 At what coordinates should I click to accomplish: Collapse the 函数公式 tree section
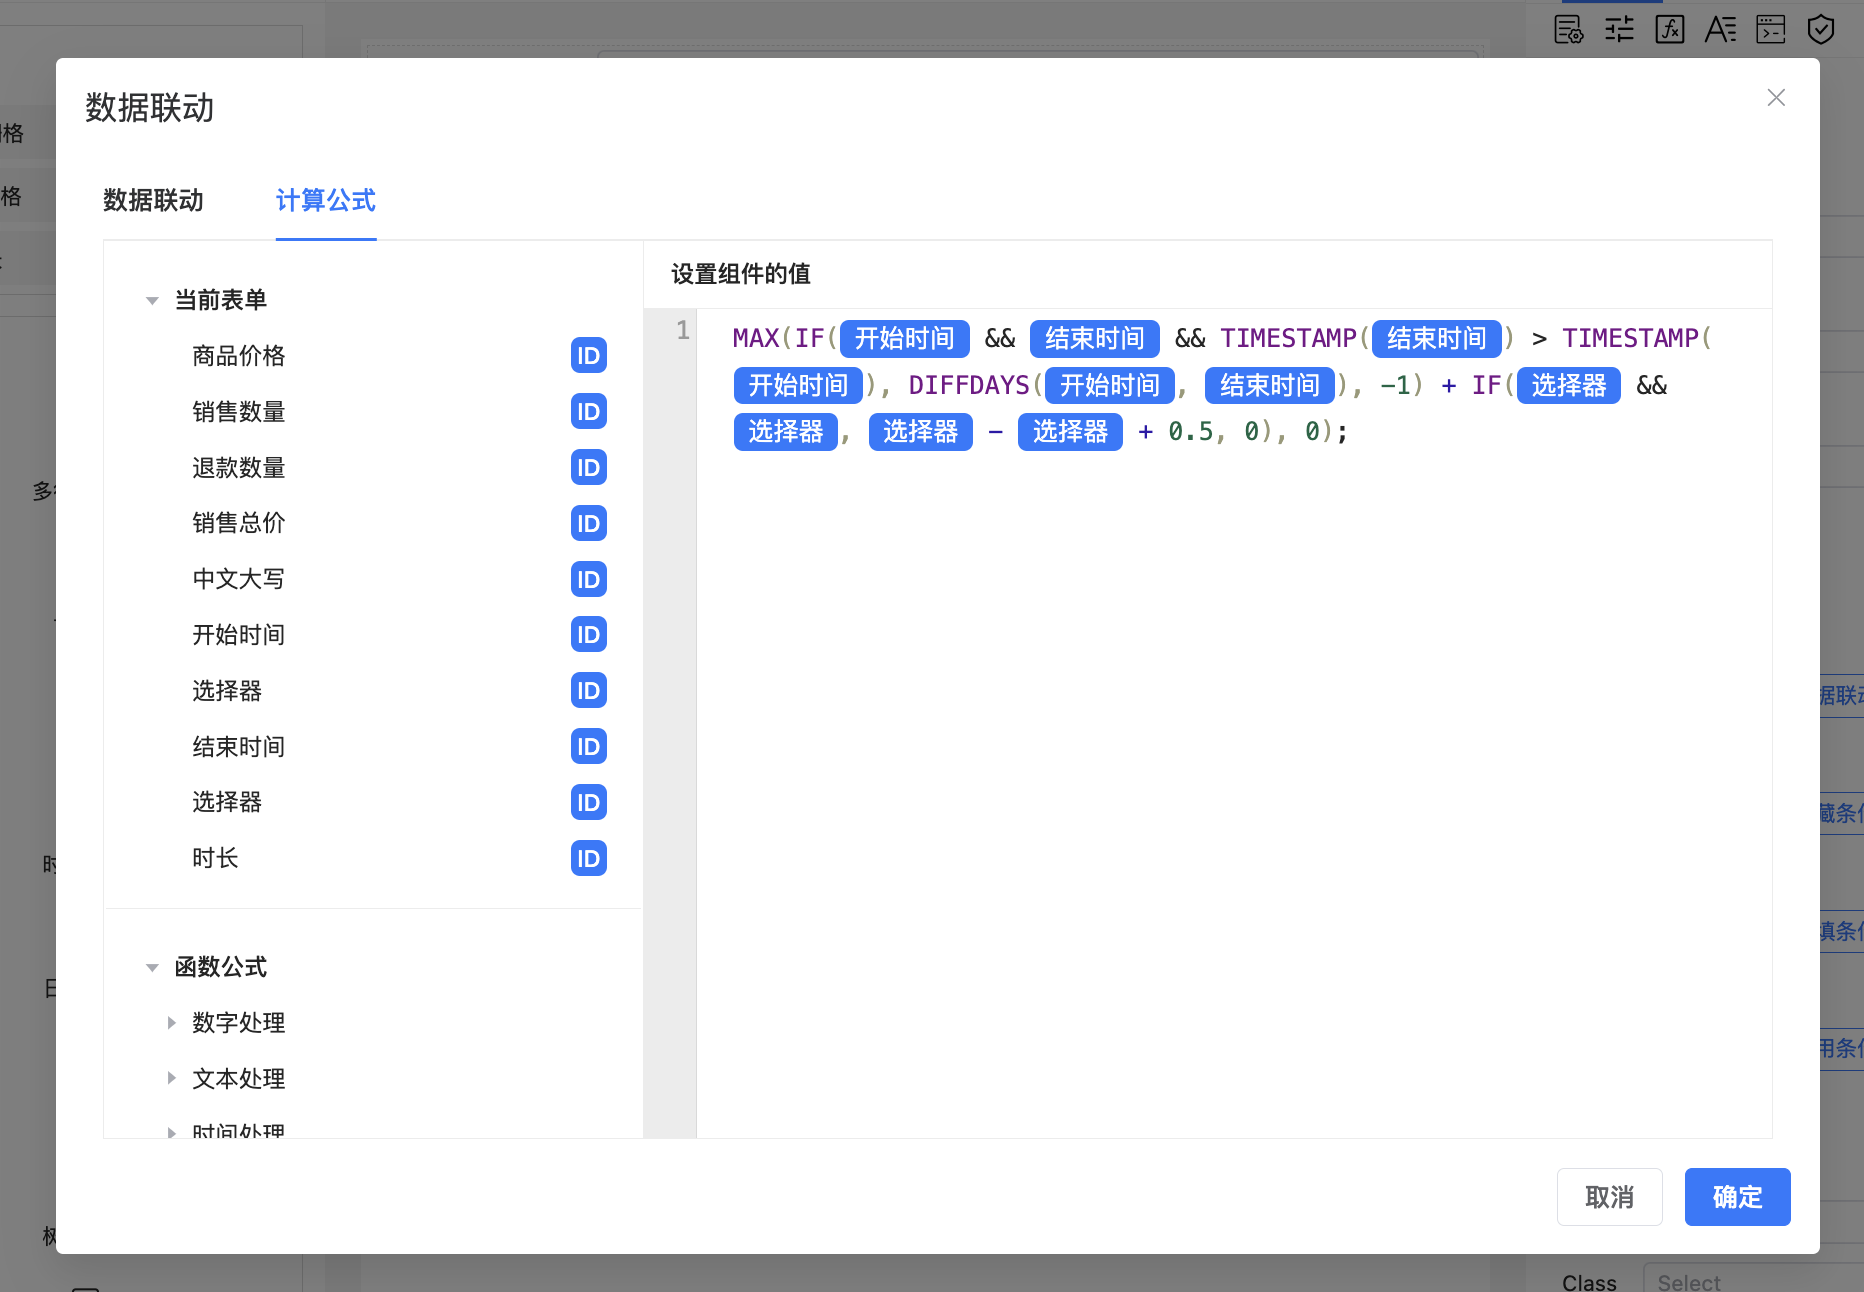(152, 967)
